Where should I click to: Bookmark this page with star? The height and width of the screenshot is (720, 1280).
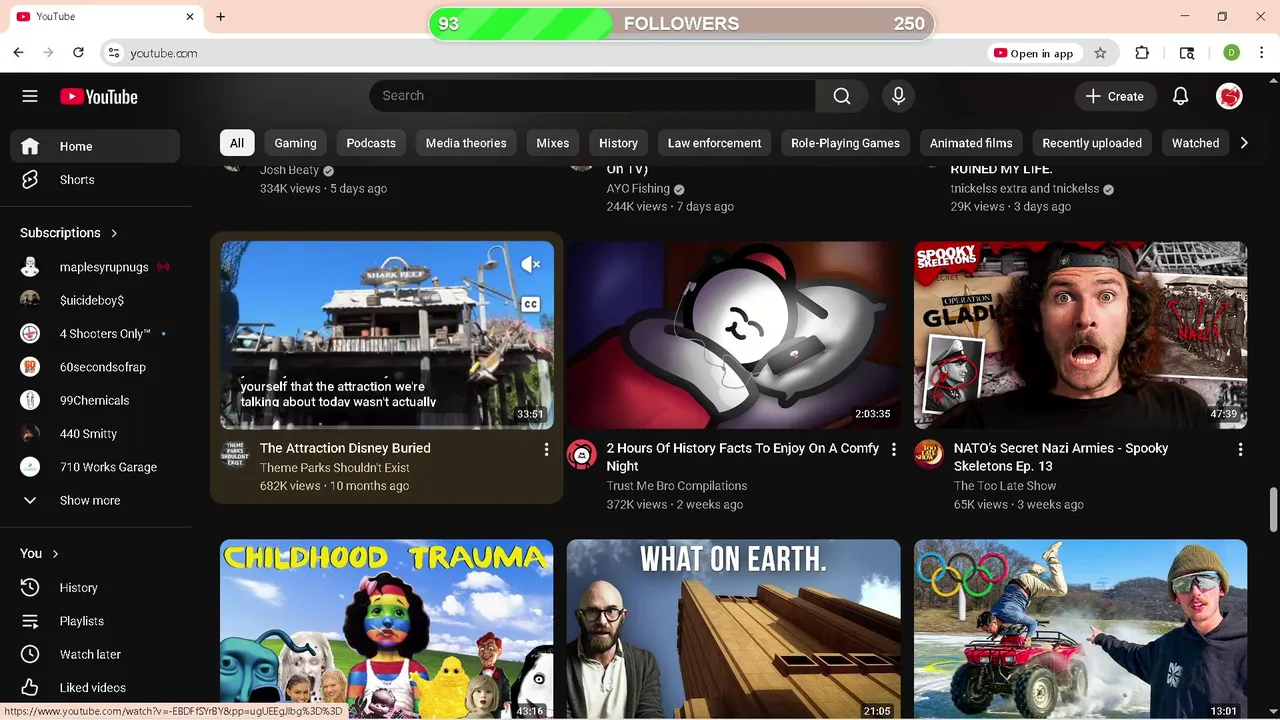1100,53
